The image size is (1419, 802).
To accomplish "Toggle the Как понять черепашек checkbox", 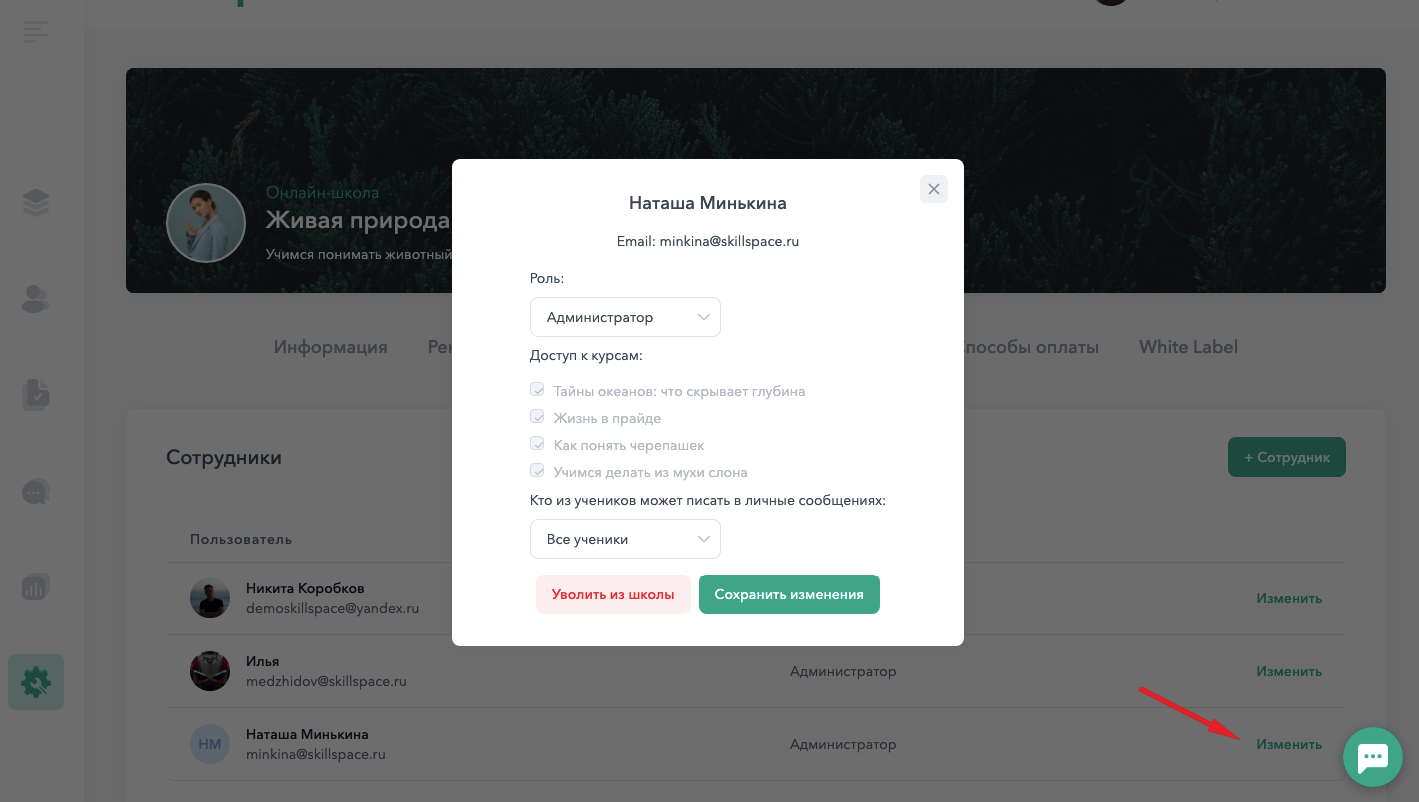I will click(537, 444).
